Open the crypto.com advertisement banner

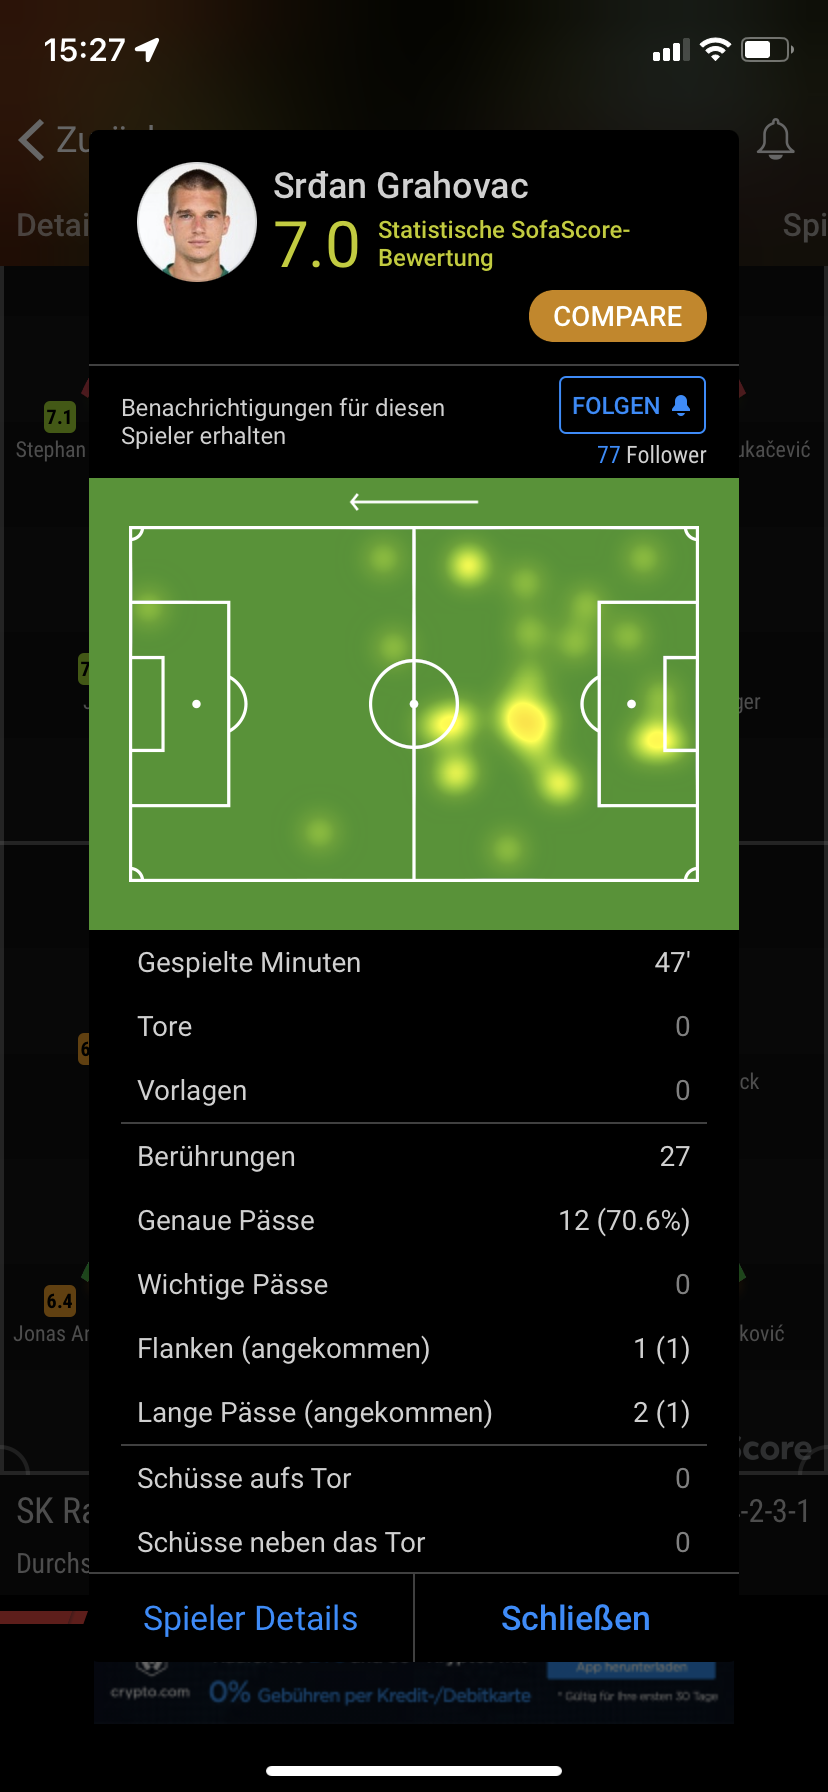point(414,1692)
